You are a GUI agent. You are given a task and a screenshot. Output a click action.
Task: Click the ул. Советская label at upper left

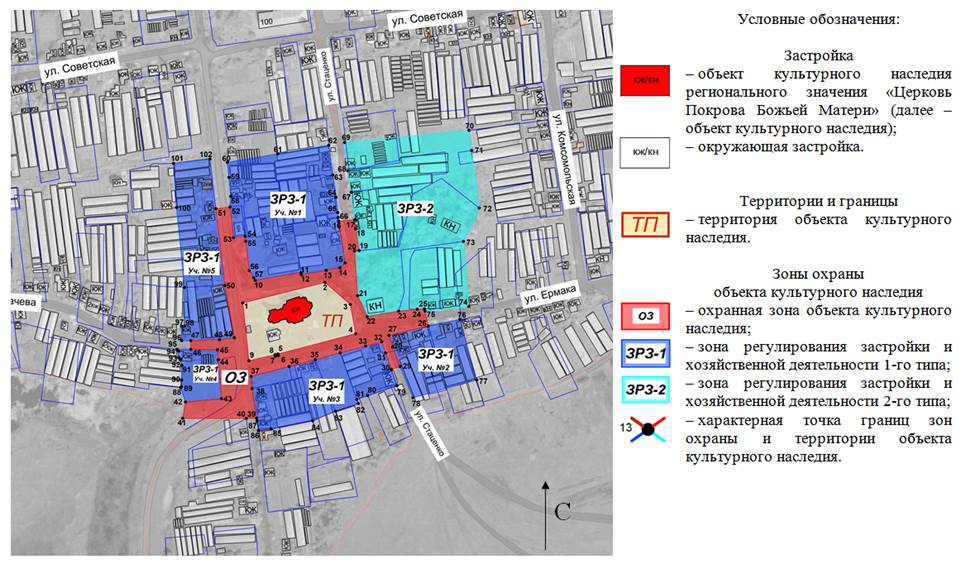click(x=79, y=67)
